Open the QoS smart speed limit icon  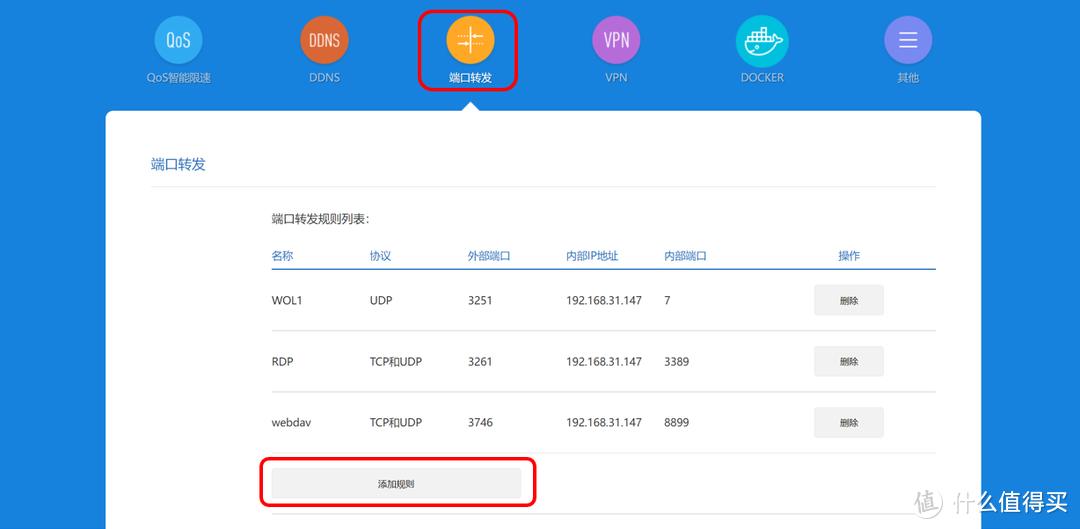178,40
